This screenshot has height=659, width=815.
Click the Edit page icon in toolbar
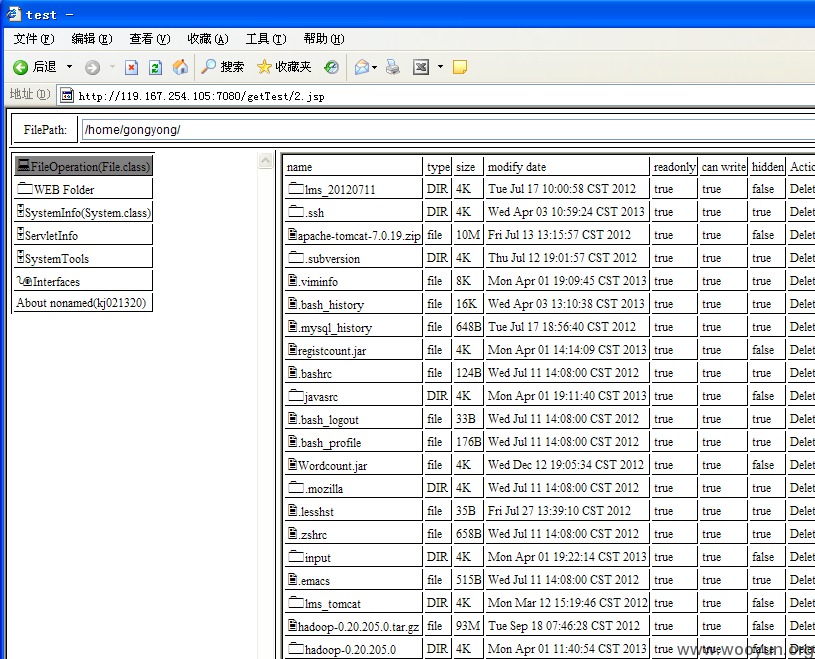420,67
